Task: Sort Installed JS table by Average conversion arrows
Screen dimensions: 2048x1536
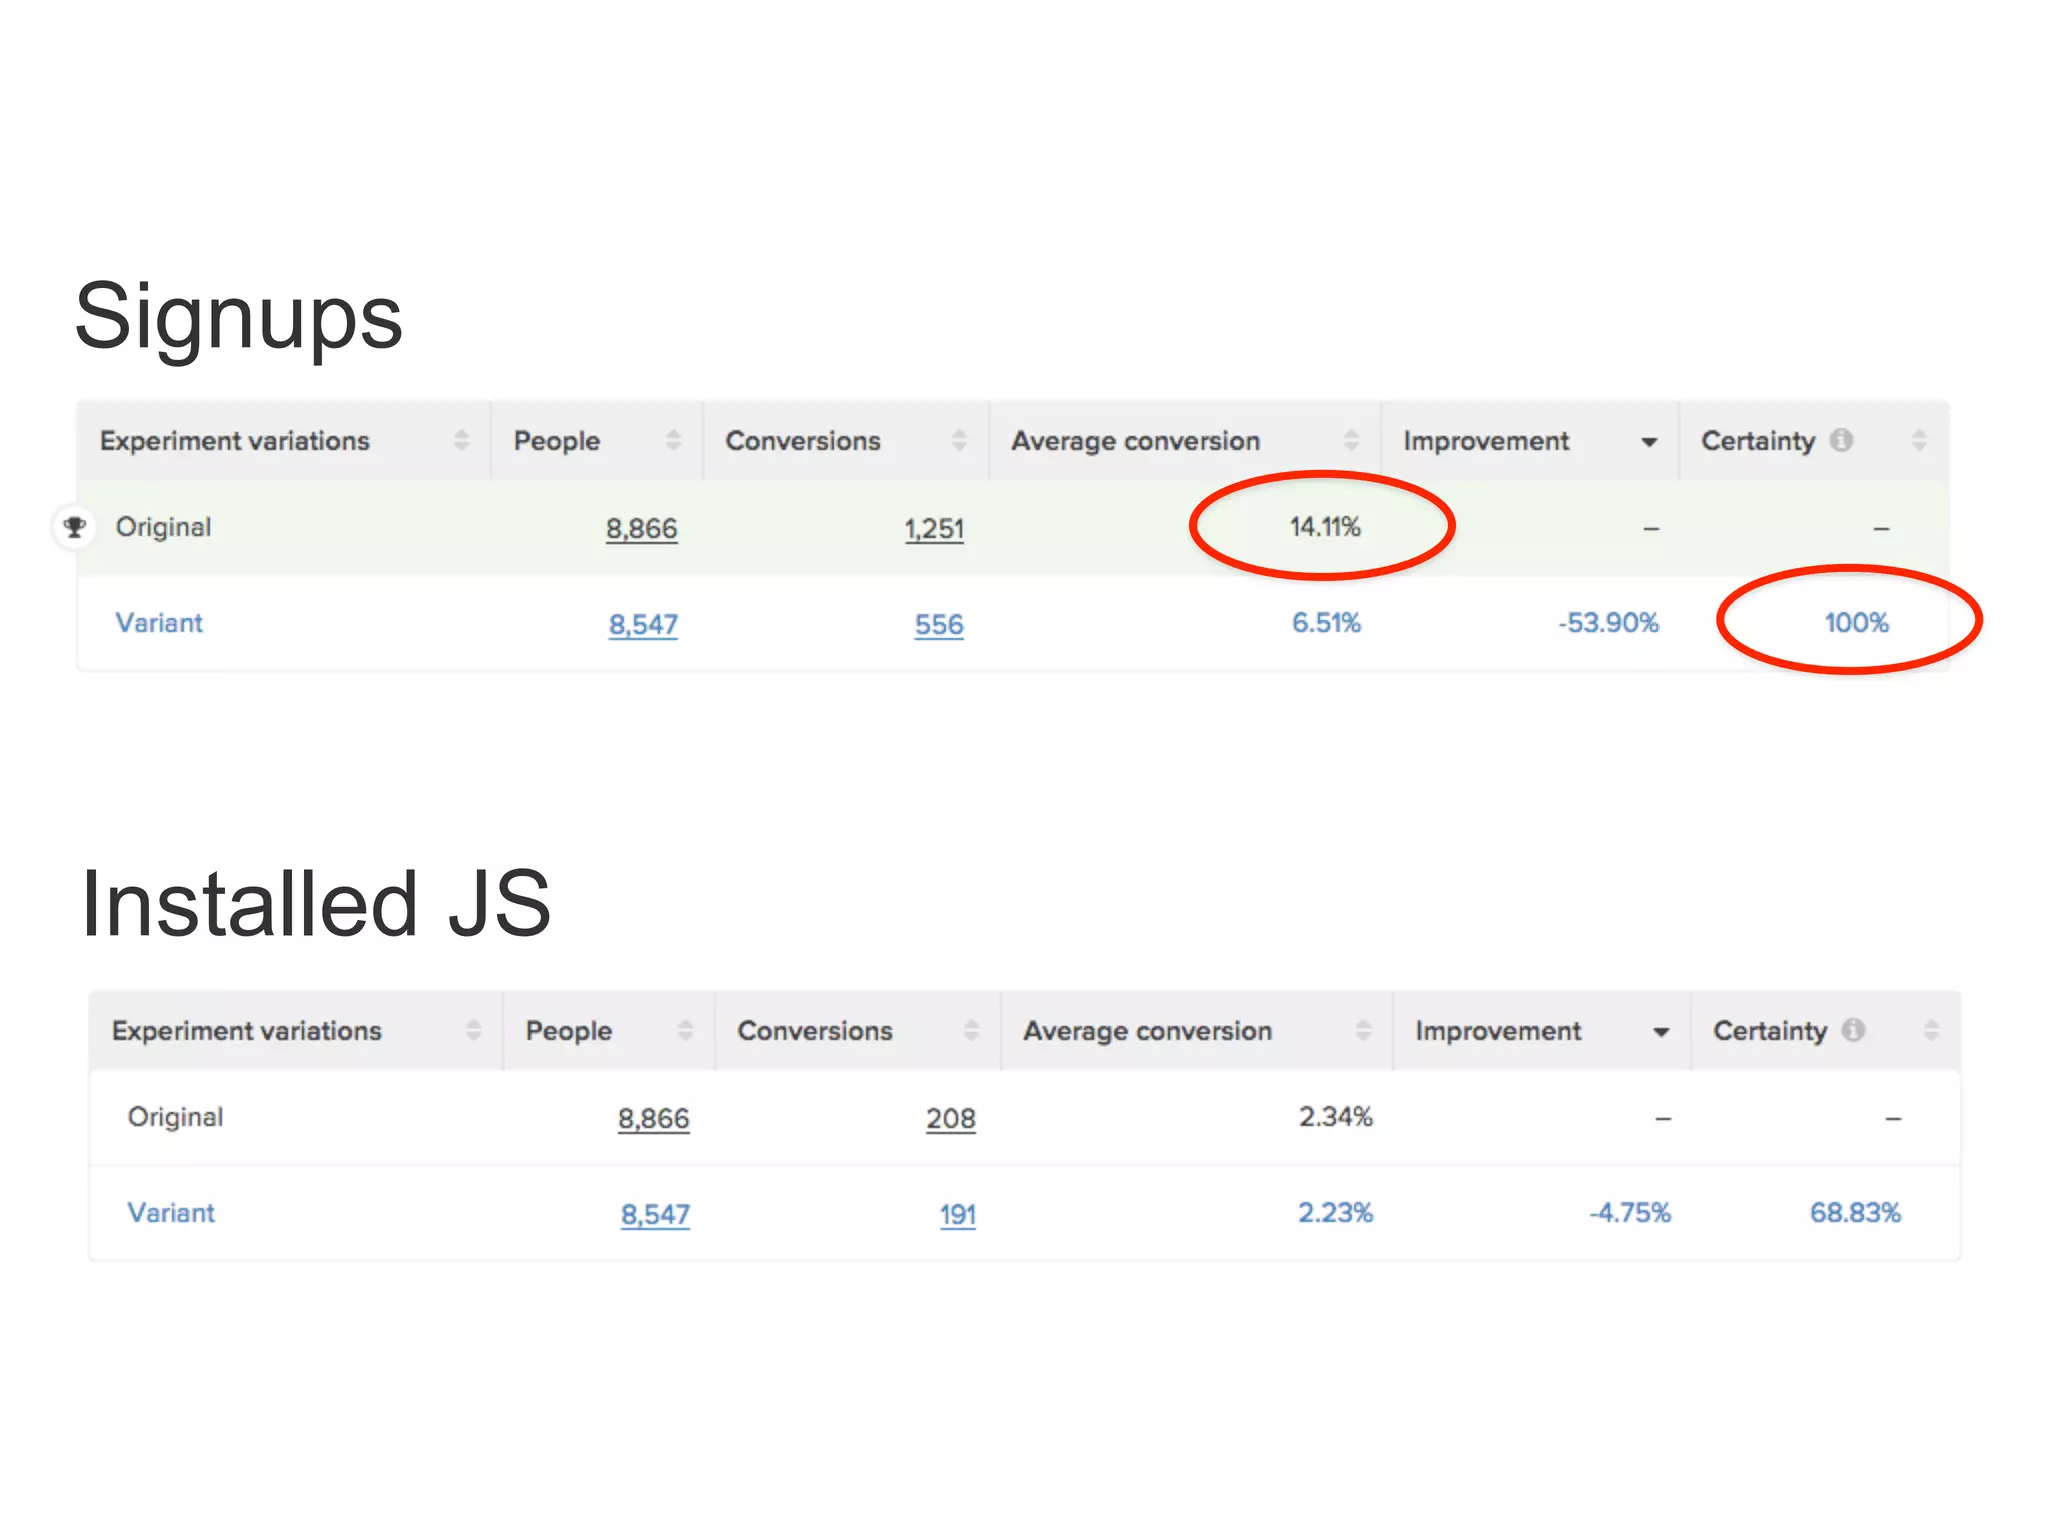Action: click(x=1363, y=1030)
